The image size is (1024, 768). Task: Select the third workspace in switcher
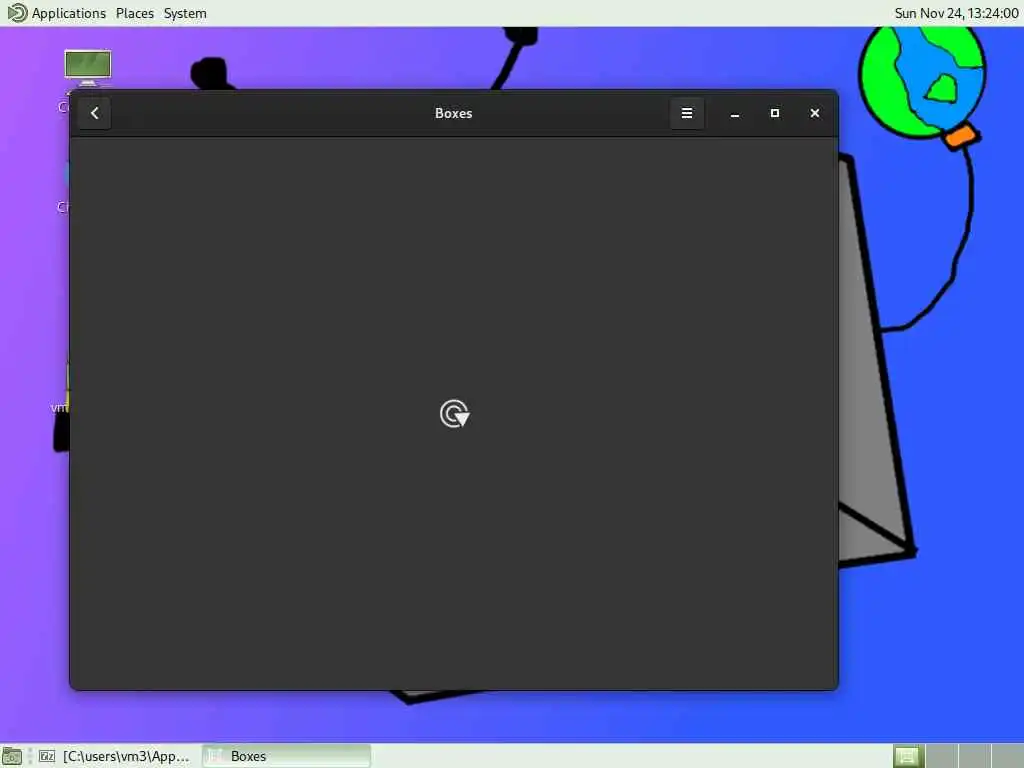(974, 756)
